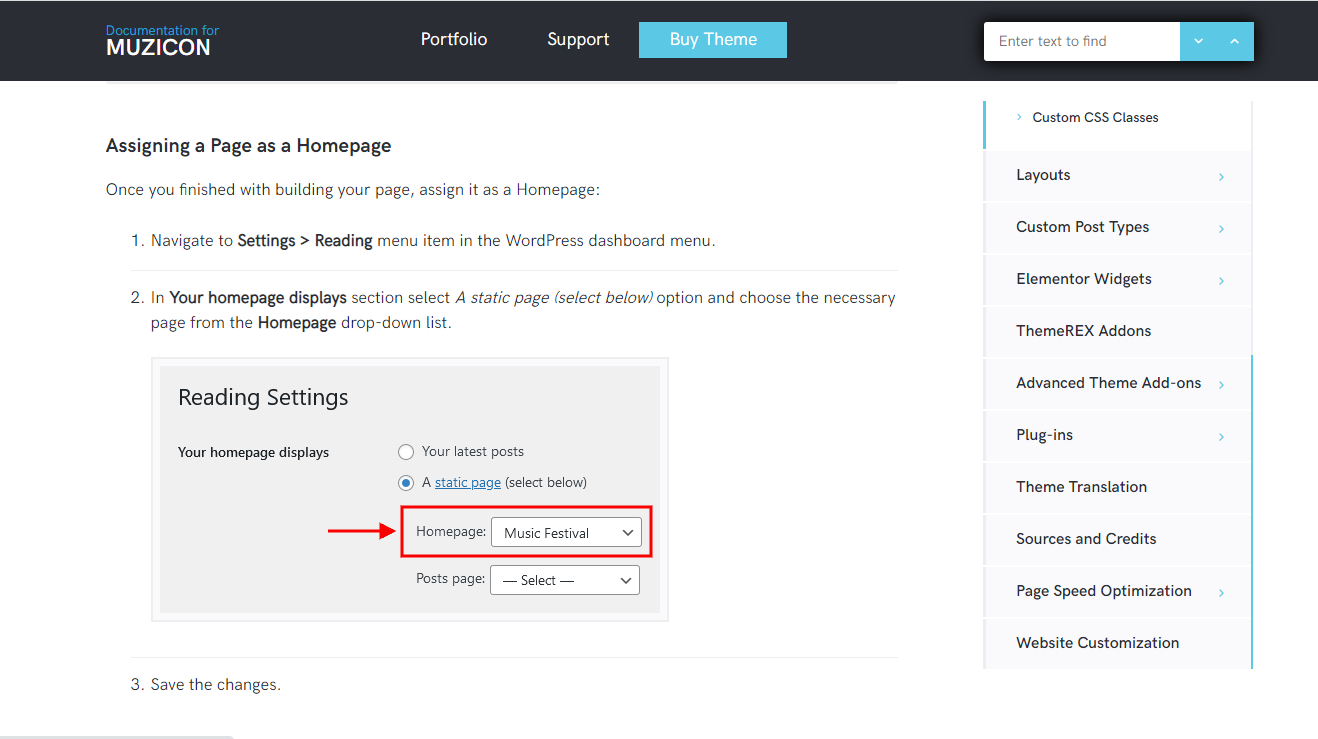
Task: Click the Your homepage displays label
Action: click(x=253, y=453)
